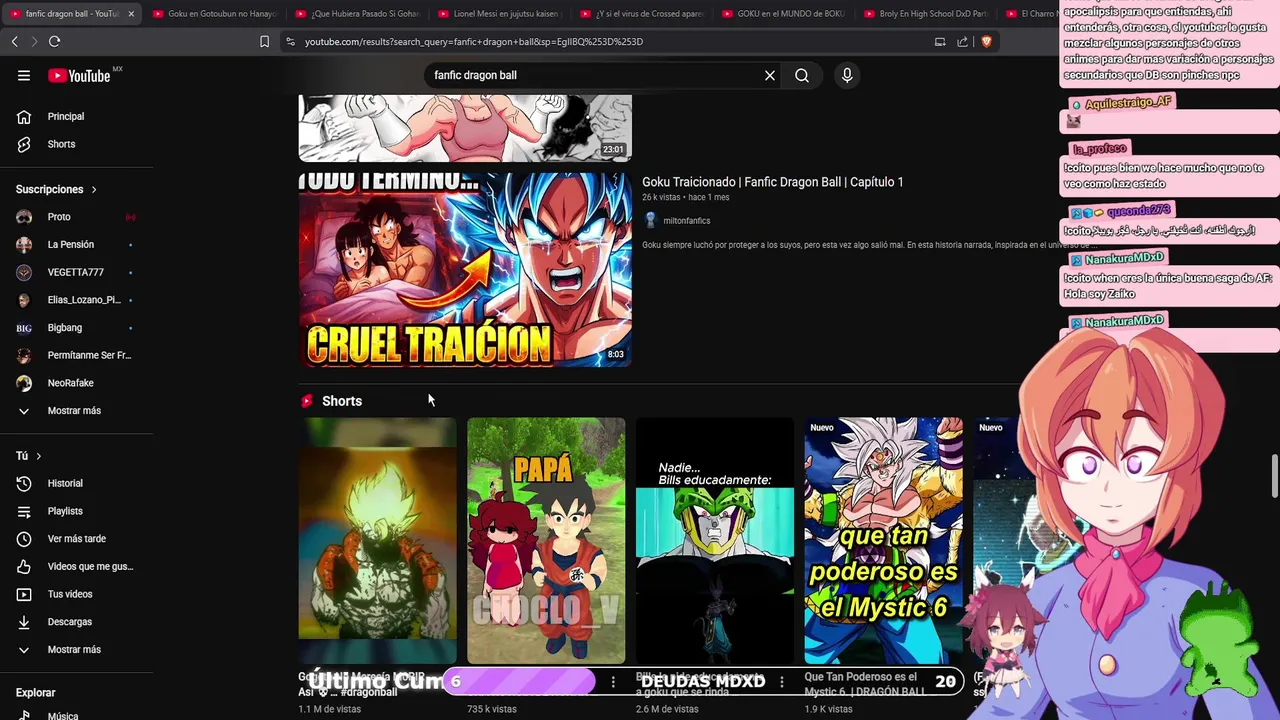Open the PAPÁ Choclo short thumbnail

coord(546,541)
